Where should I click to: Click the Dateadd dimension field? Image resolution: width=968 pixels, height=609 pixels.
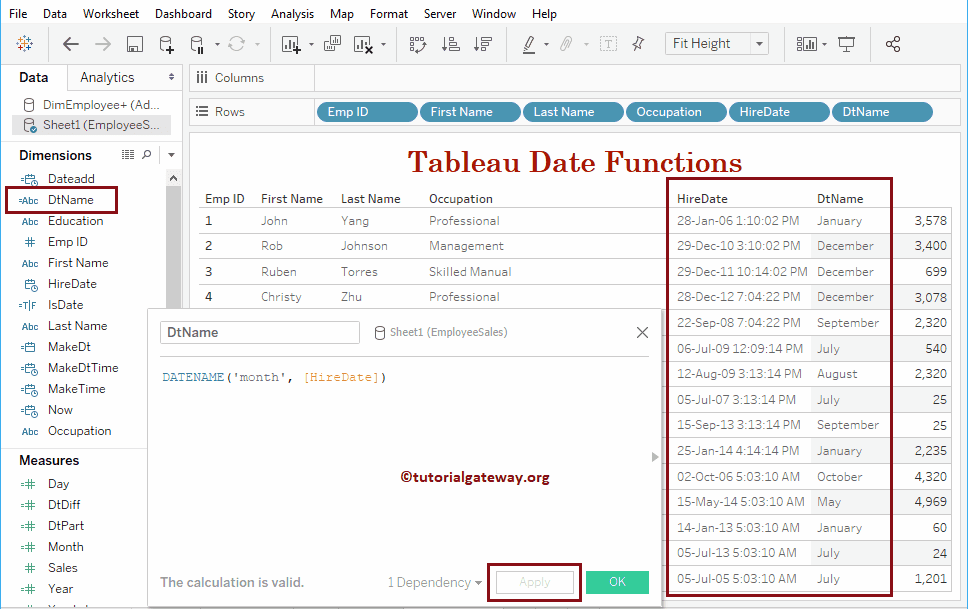(x=71, y=178)
